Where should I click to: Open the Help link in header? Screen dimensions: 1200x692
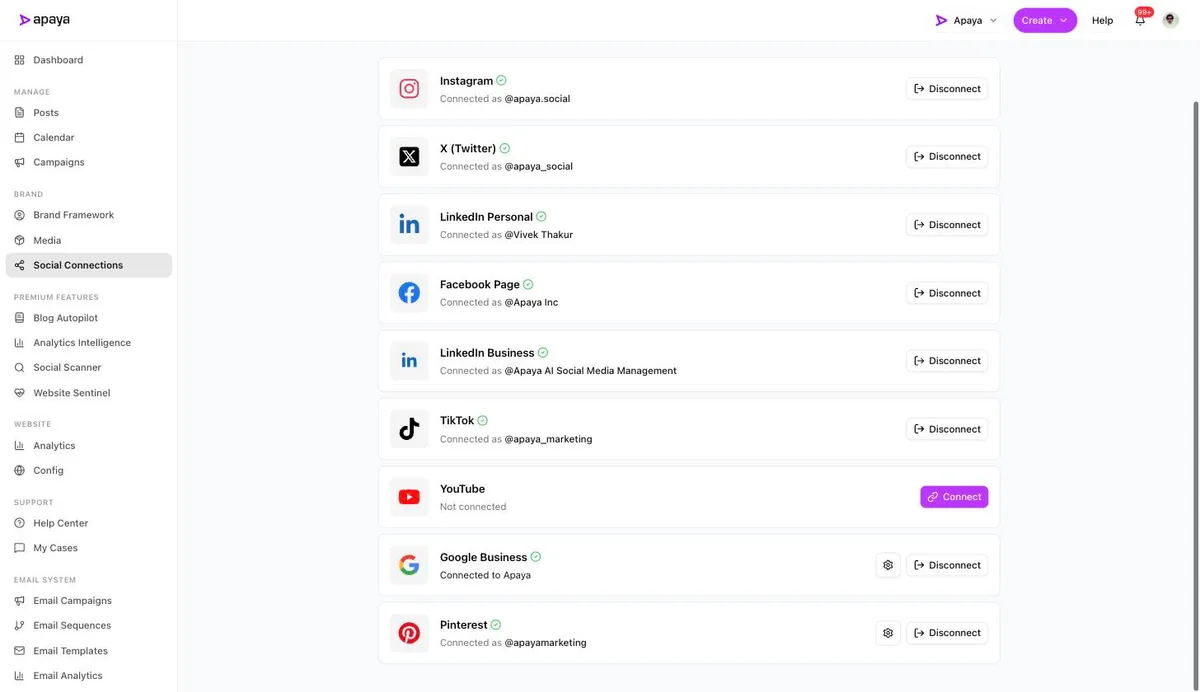point(1102,20)
